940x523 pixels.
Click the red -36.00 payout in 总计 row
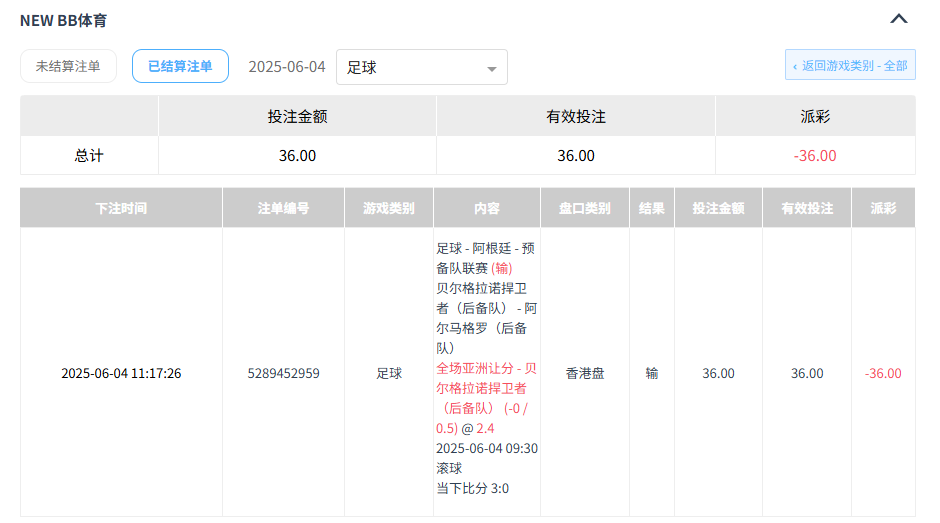pyautogui.click(x=815, y=156)
